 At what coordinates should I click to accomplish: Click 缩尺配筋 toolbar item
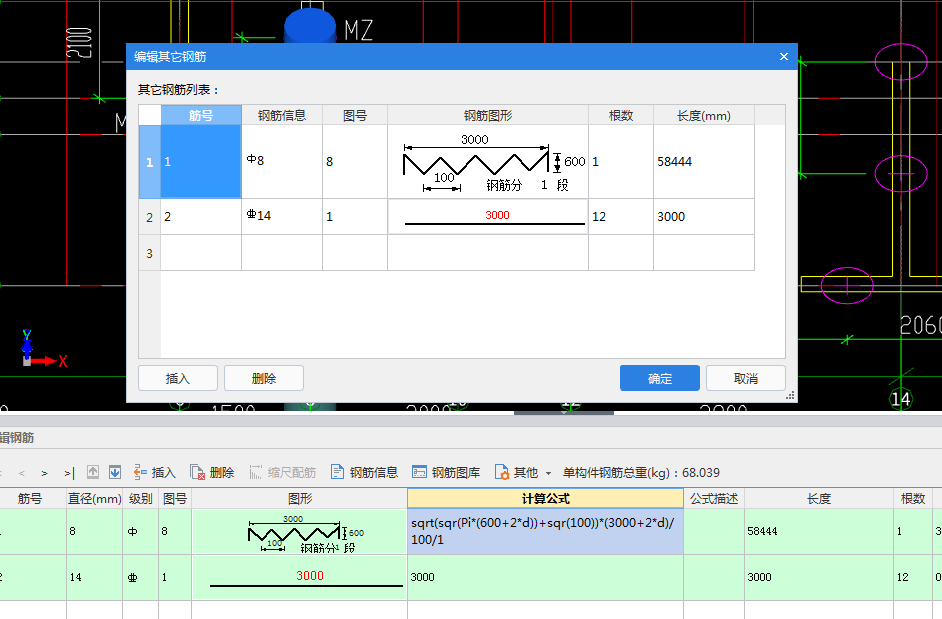click(x=283, y=472)
